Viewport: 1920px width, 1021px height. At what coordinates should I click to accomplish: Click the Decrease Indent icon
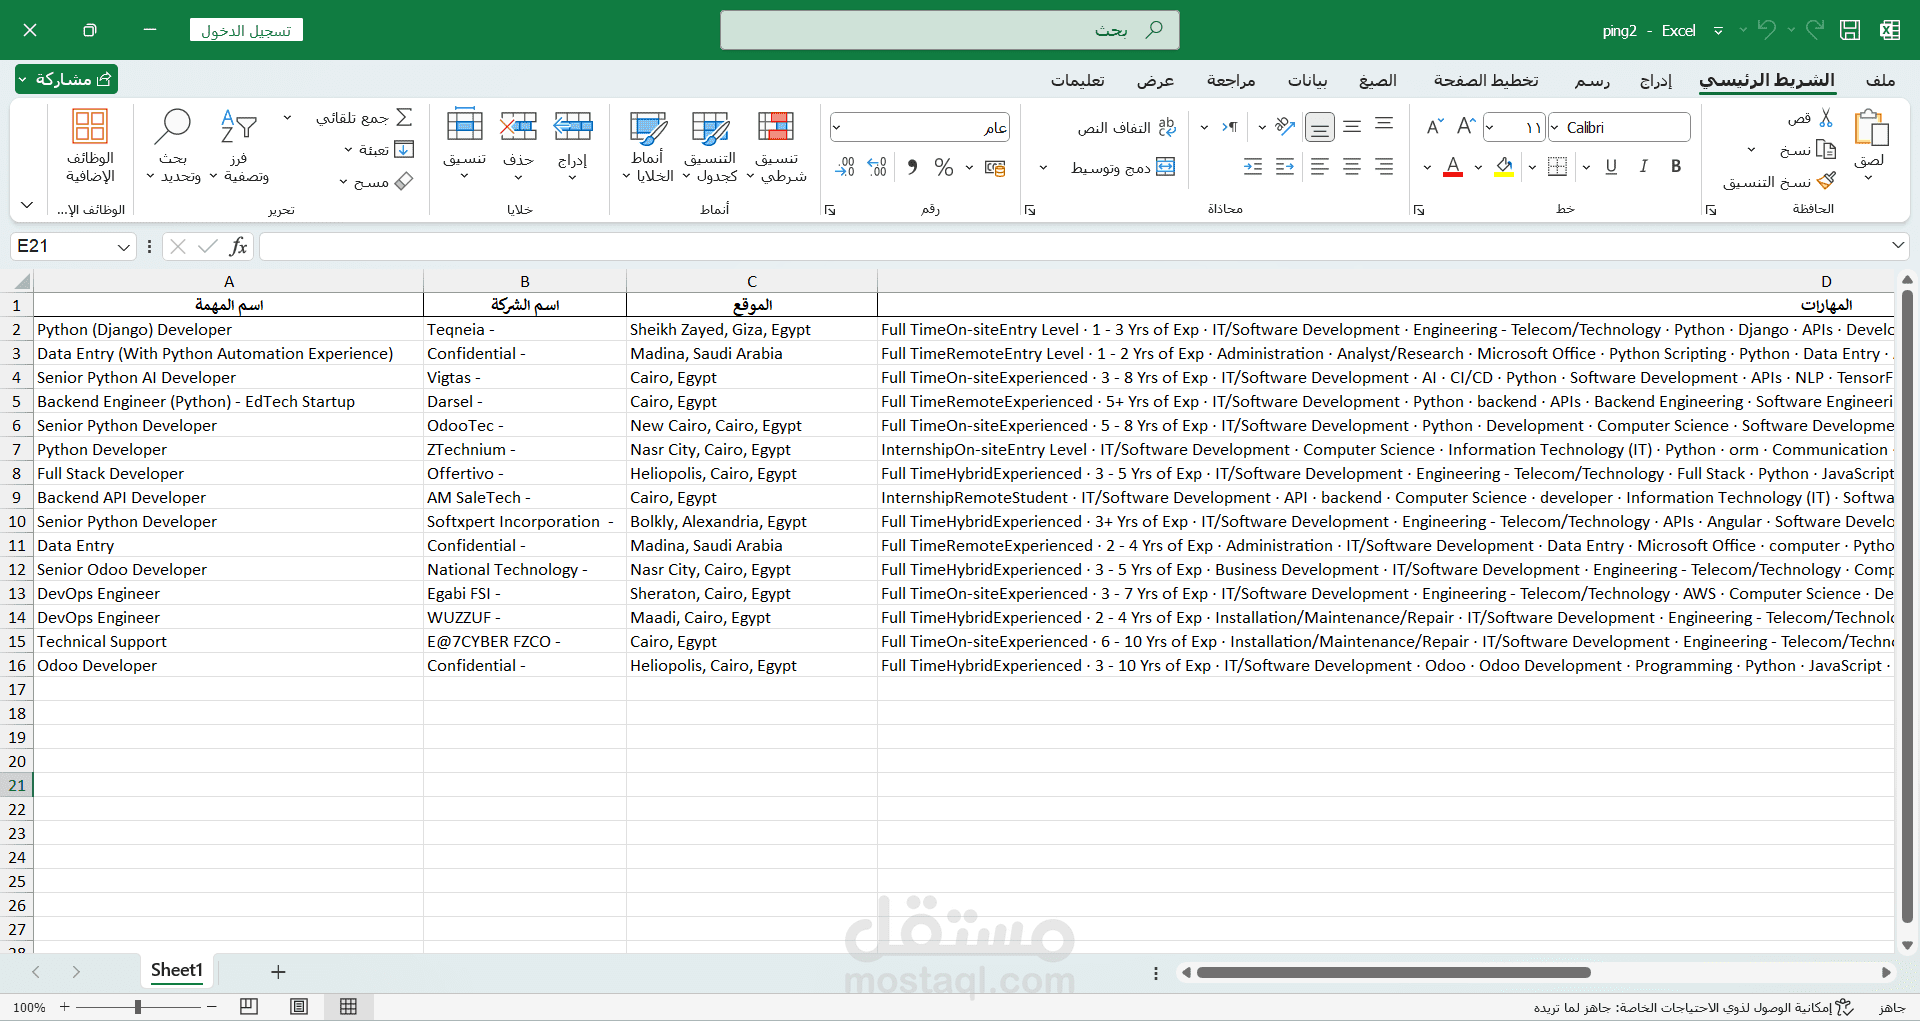tap(1285, 167)
